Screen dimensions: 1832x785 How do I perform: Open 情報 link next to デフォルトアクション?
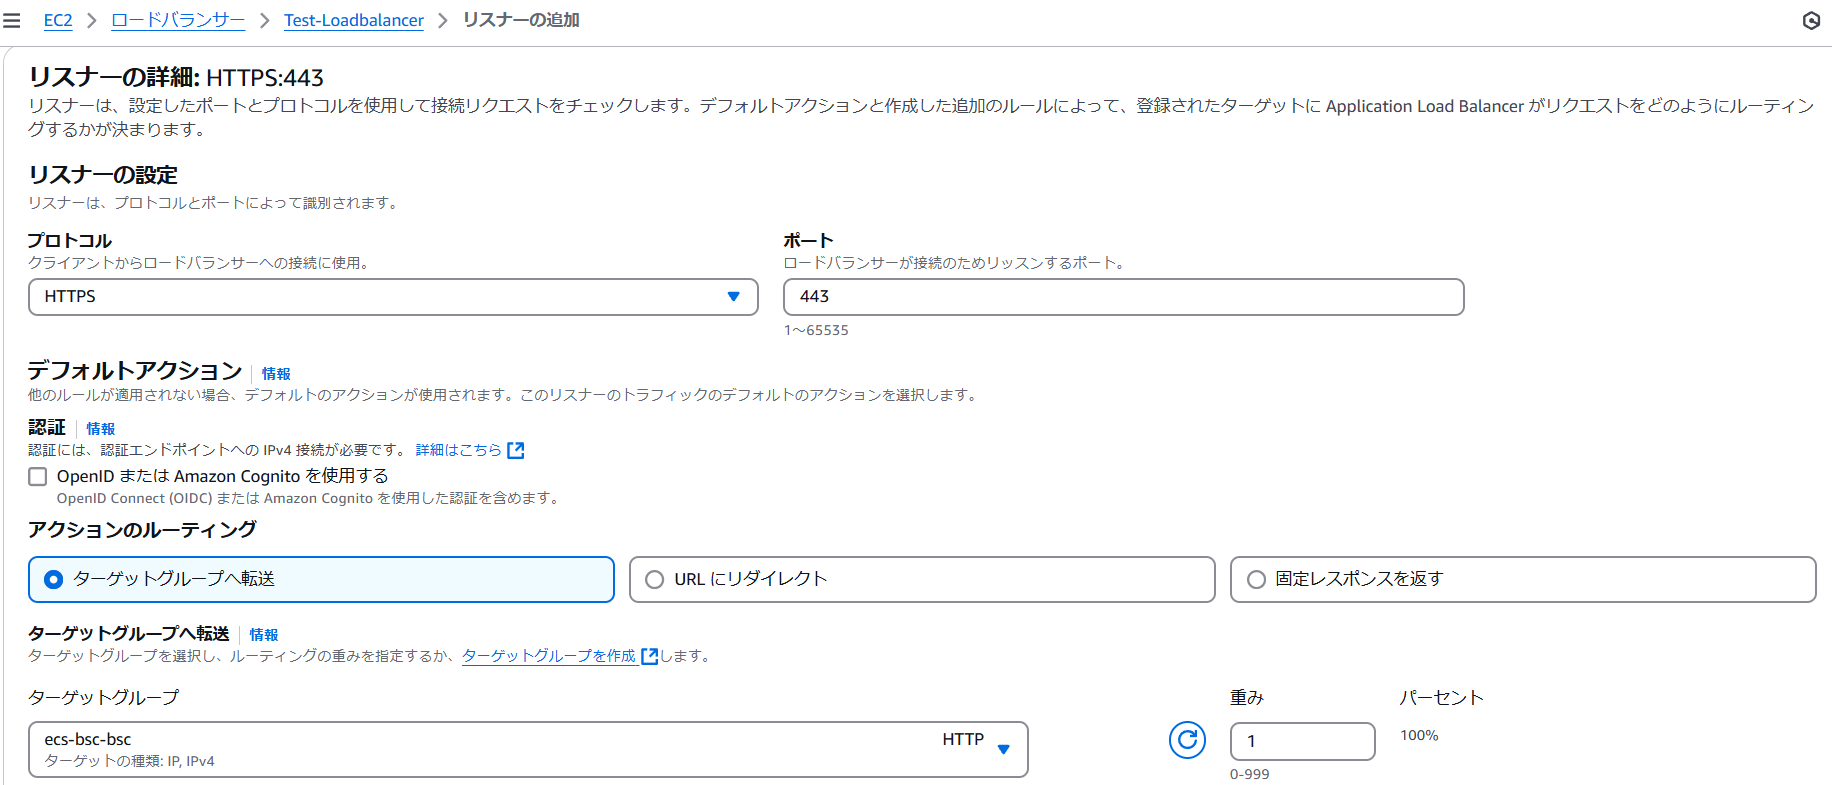(x=276, y=373)
